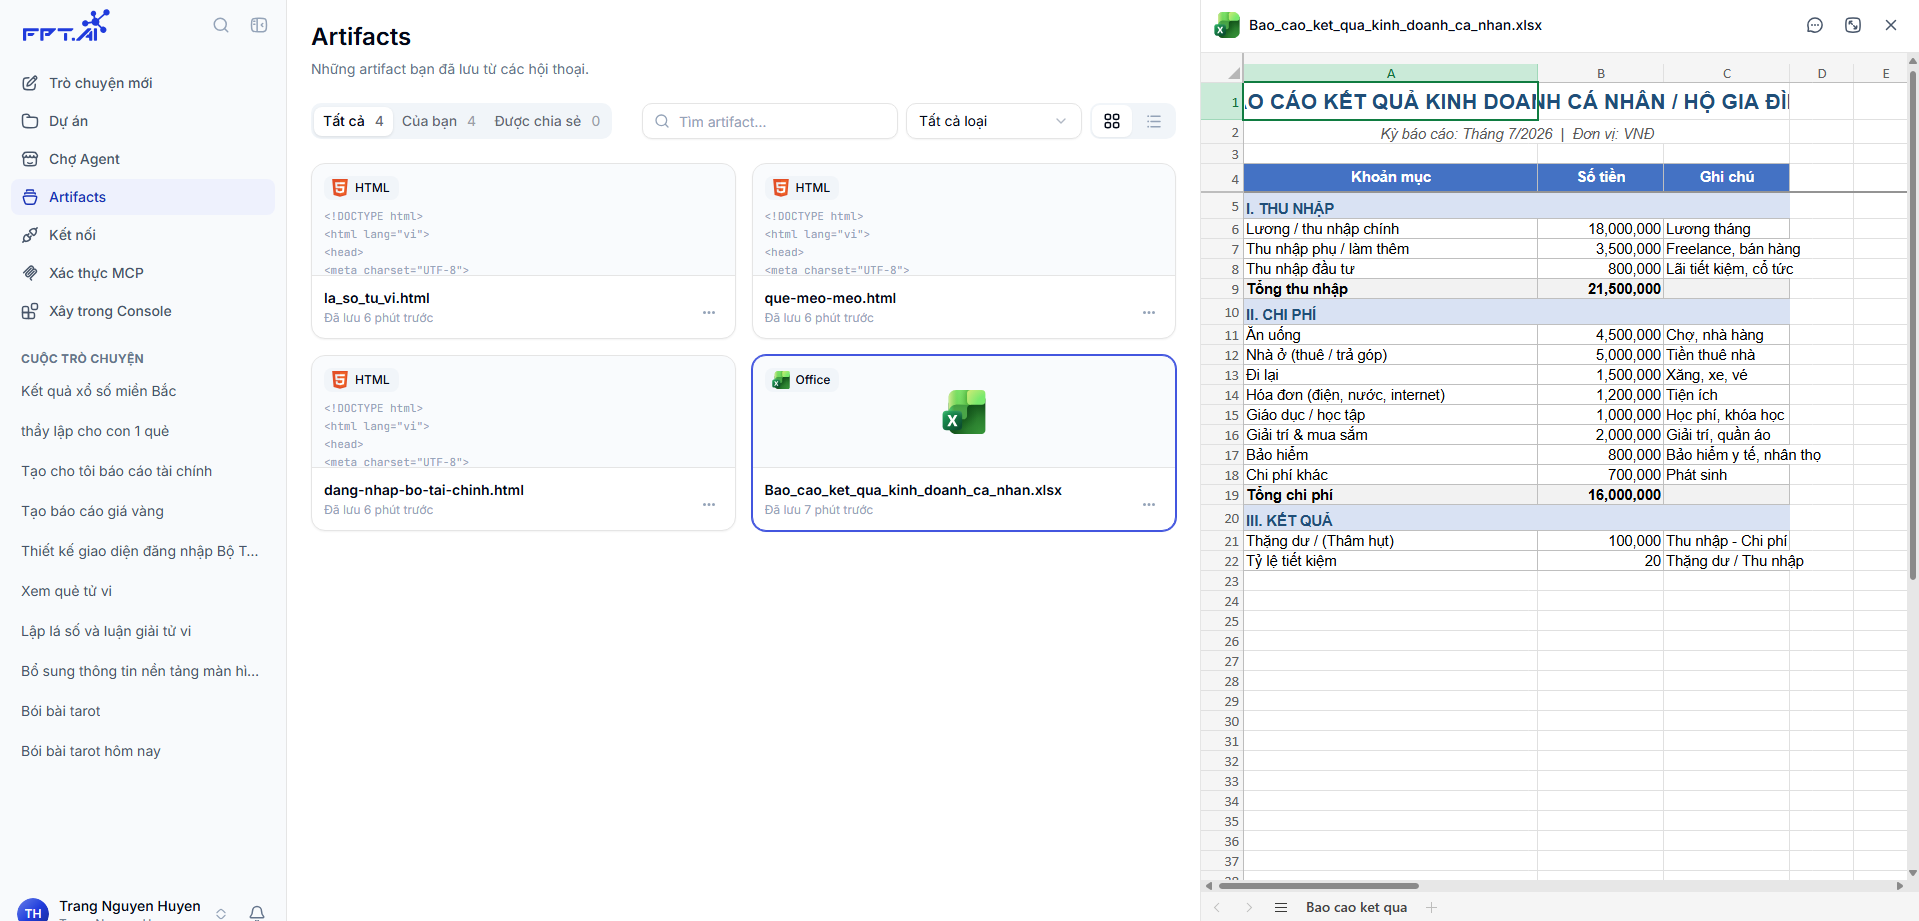This screenshot has height=921, width=1919.
Task: Select column B header in spreadsheet
Action: pyautogui.click(x=1601, y=73)
